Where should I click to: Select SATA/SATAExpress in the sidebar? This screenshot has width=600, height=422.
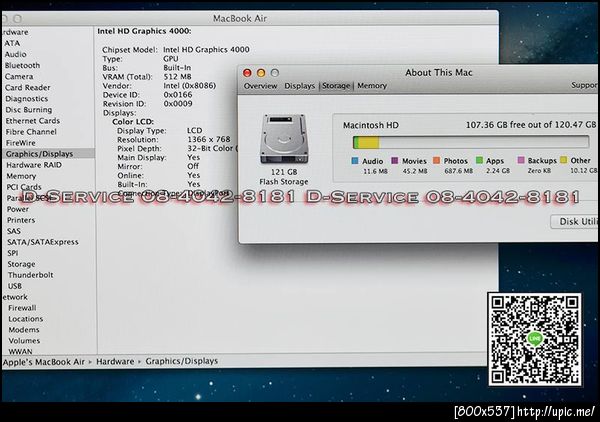pyautogui.click(x=43, y=242)
